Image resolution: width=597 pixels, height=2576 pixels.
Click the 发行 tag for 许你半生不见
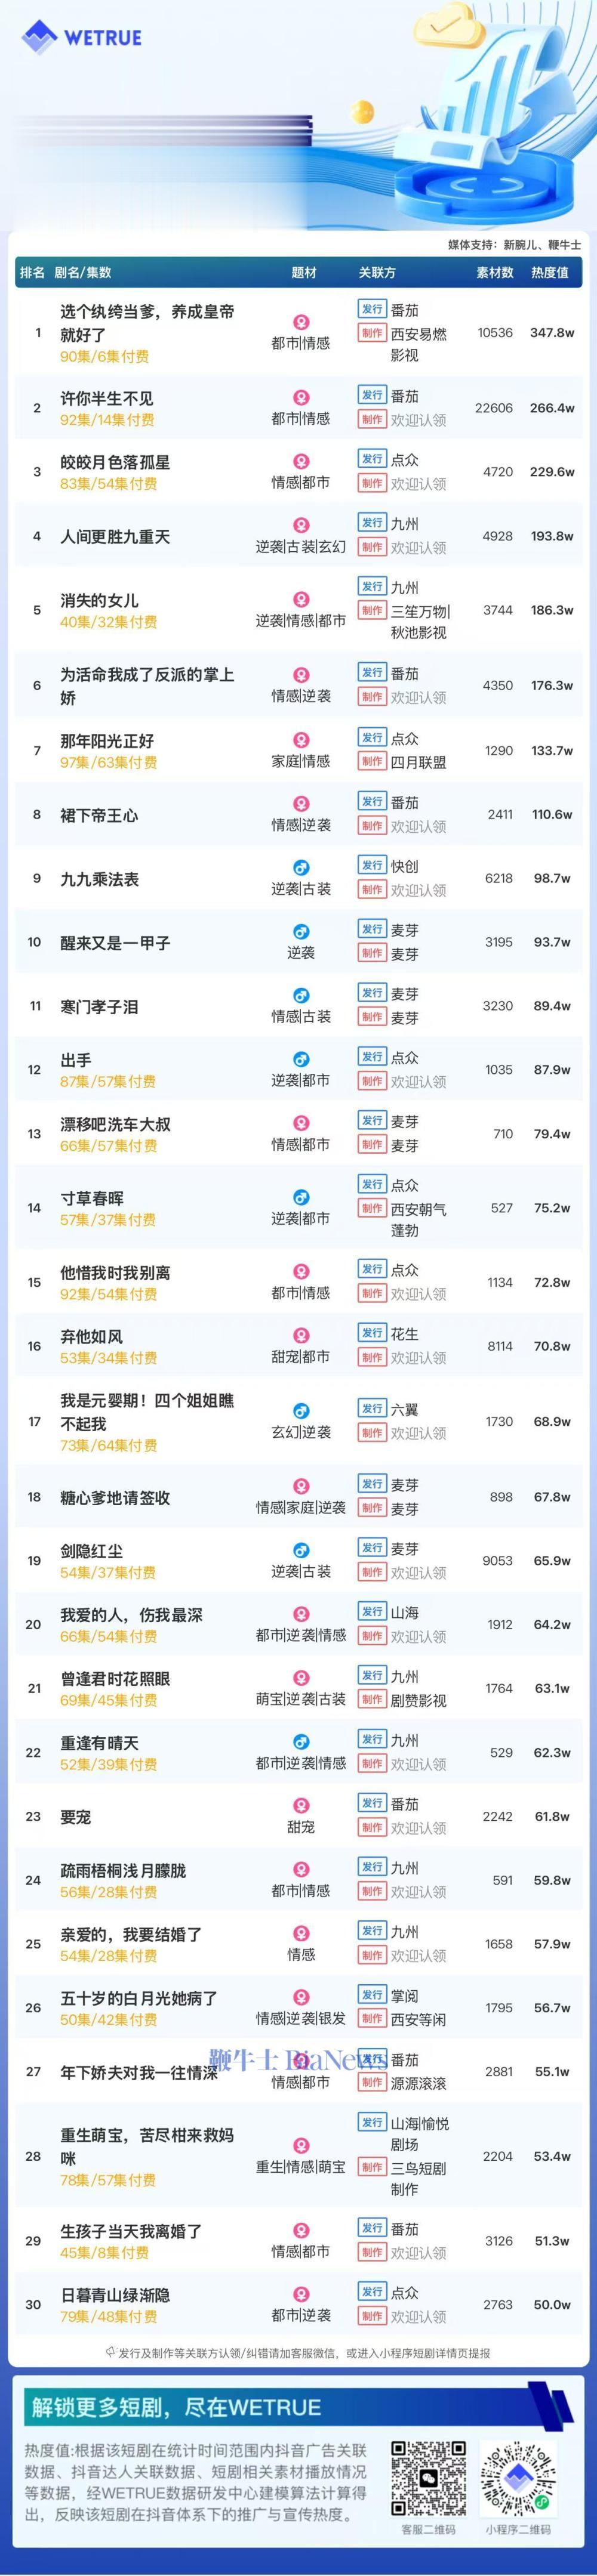tap(372, 395)
